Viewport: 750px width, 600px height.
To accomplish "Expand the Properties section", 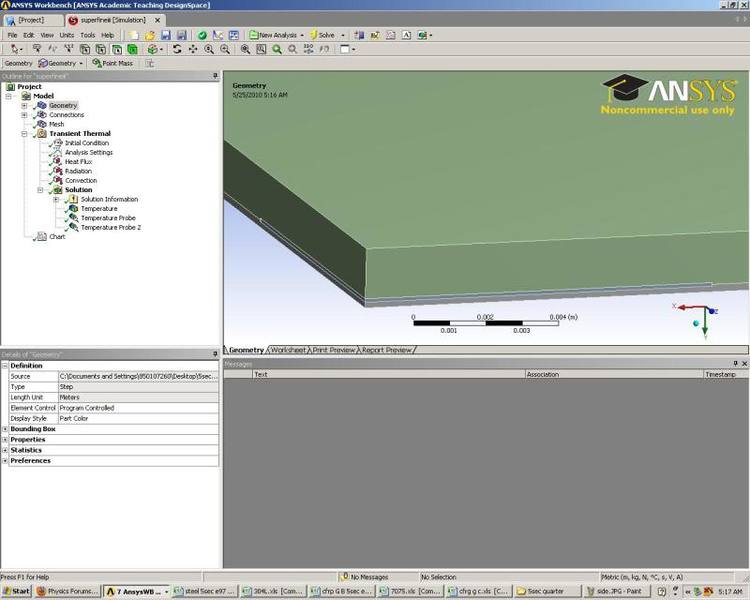I will (5, 440).
